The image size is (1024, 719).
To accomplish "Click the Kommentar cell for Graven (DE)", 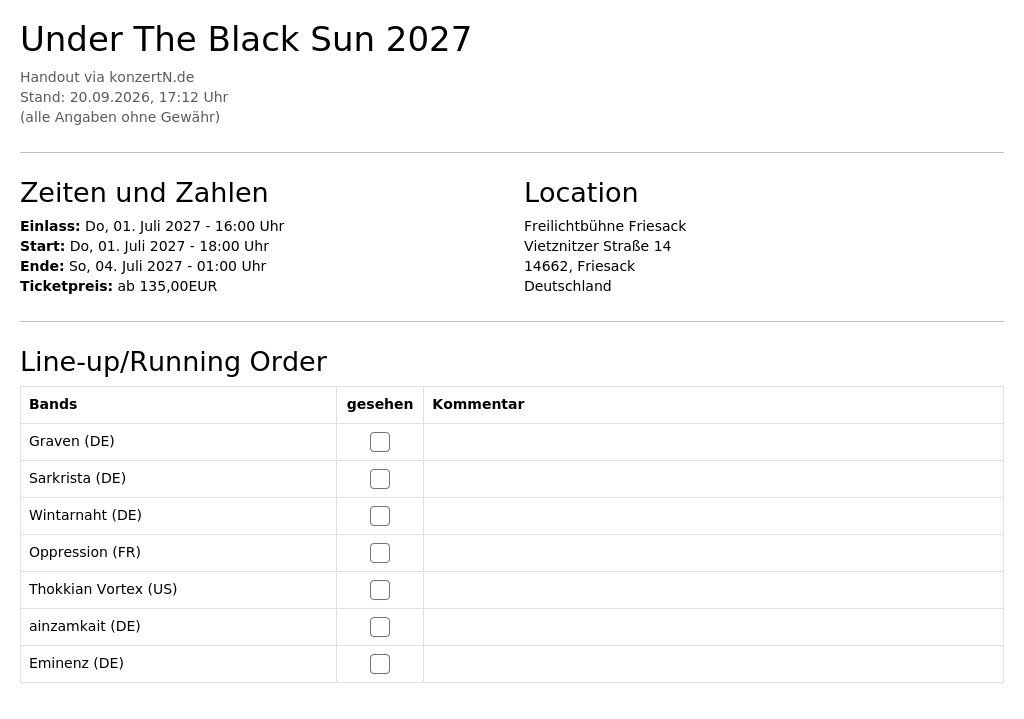I will pyautogui.click(x=713, y=442).
